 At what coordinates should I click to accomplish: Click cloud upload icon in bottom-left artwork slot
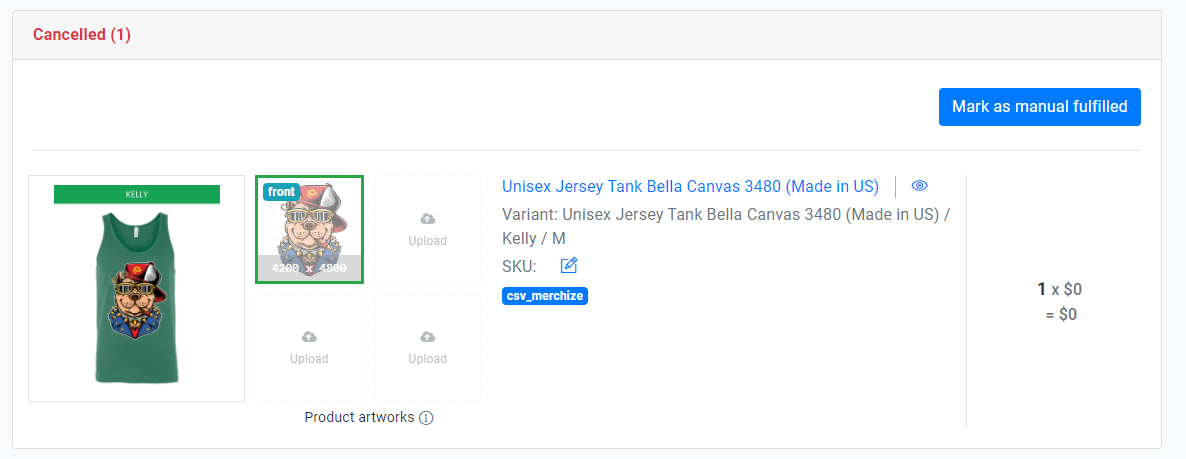point(309,337)
